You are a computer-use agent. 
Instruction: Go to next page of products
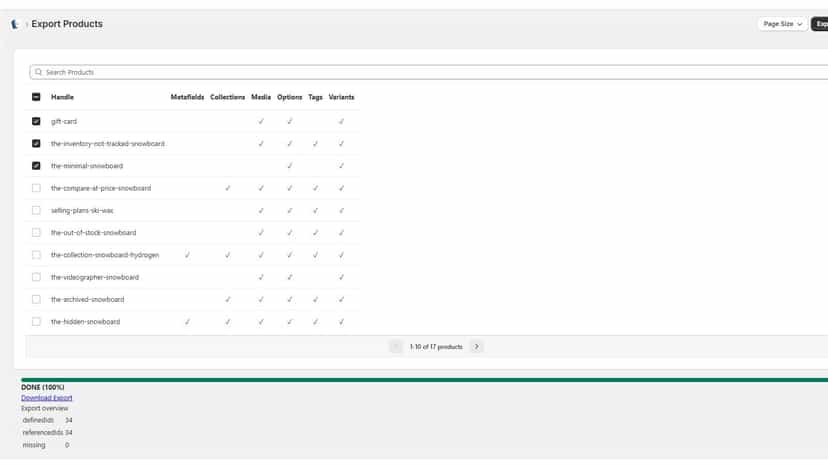point(476,347)
